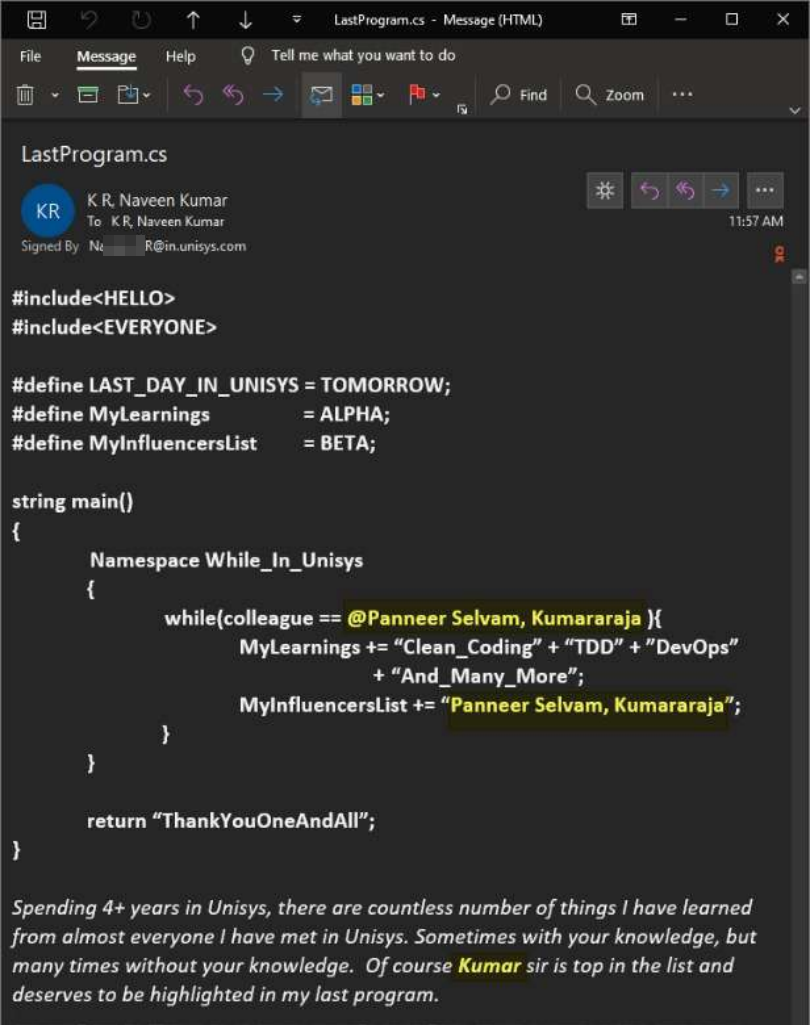Delete message with trash icon
The height and width of the screenshot is (1025, 810).
click(25, 95)
